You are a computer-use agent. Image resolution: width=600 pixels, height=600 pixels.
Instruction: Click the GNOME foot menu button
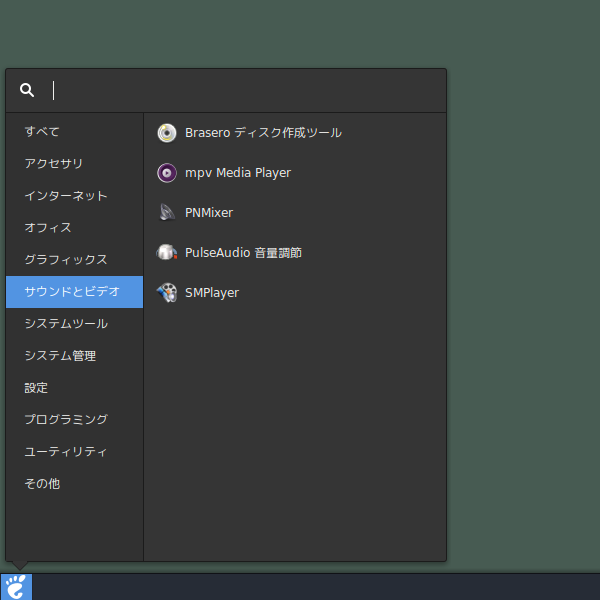coord(16,587)
